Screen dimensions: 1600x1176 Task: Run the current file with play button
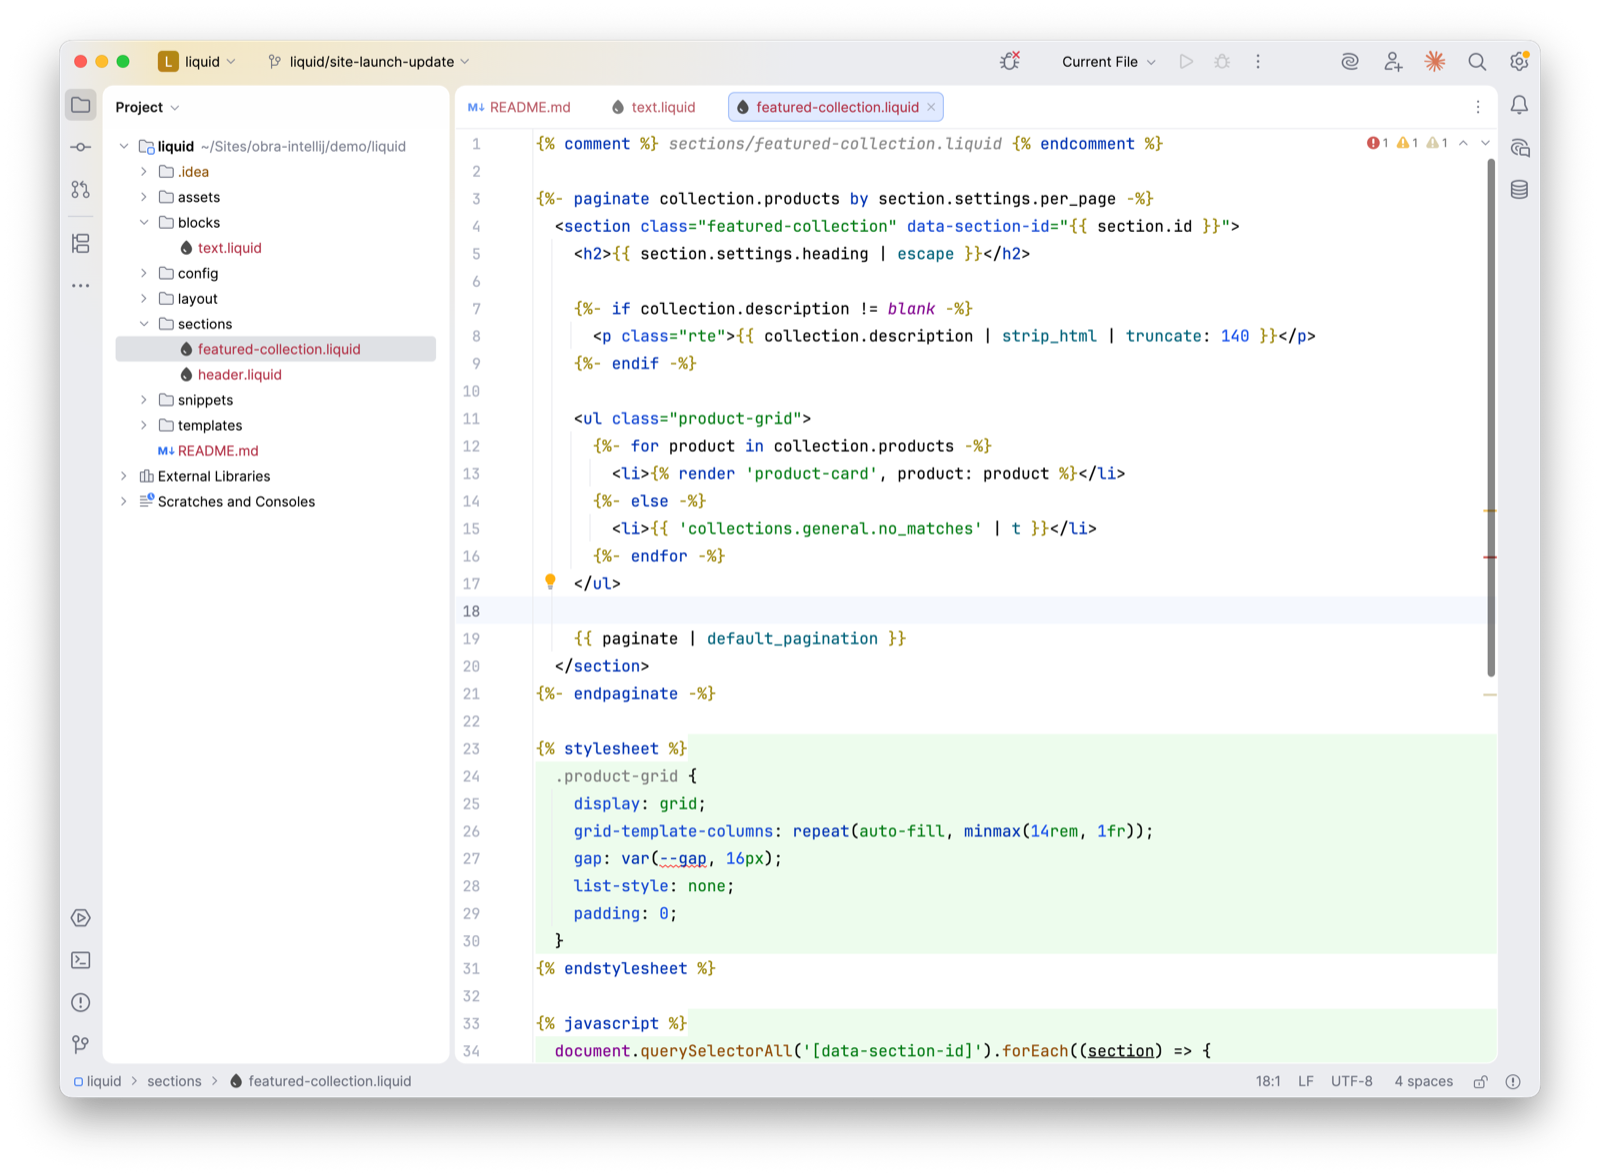point(1186,61)
